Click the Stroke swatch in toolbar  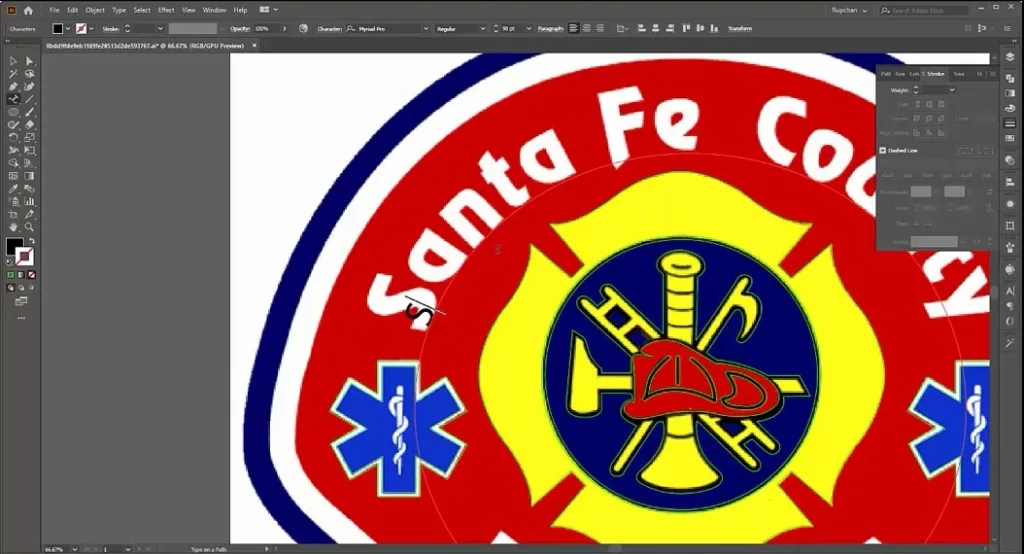pyautogui.click(x=25, y=256)
